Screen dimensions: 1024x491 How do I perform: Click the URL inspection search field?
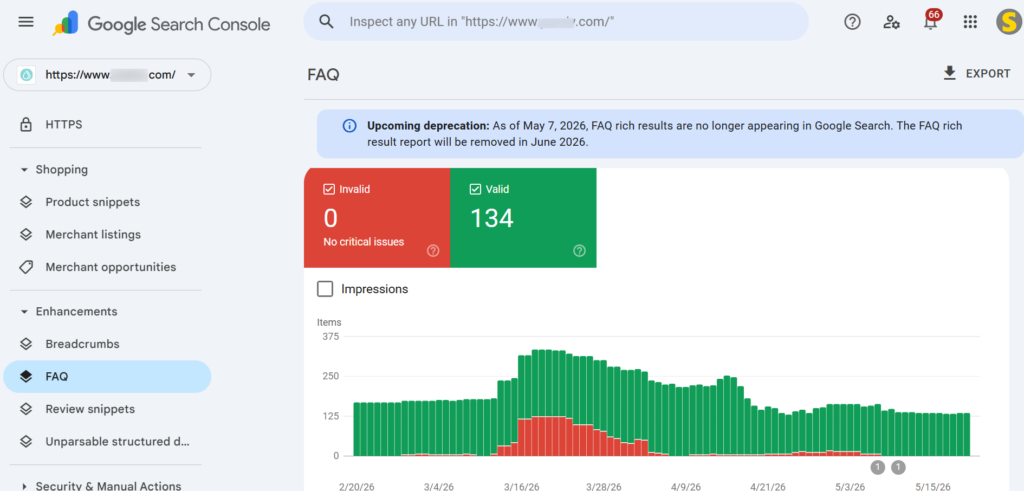pos(556,22)
